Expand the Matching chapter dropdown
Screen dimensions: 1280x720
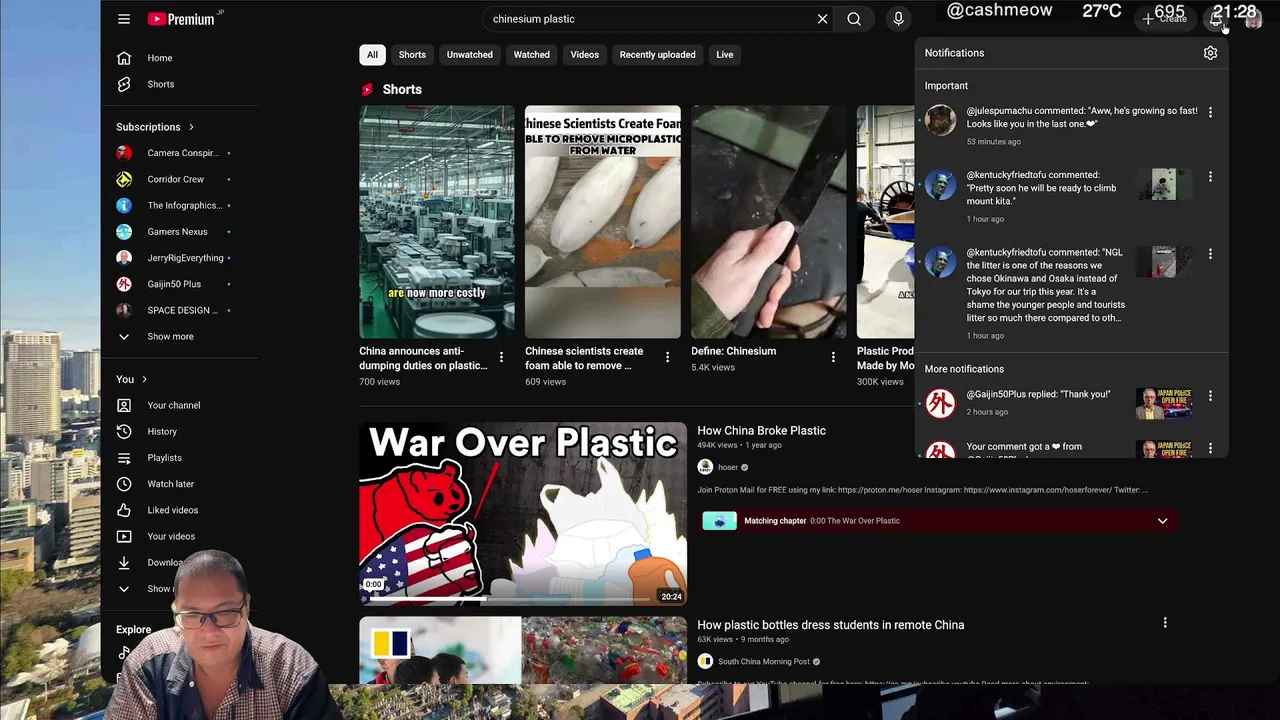tap(1162, 521)
